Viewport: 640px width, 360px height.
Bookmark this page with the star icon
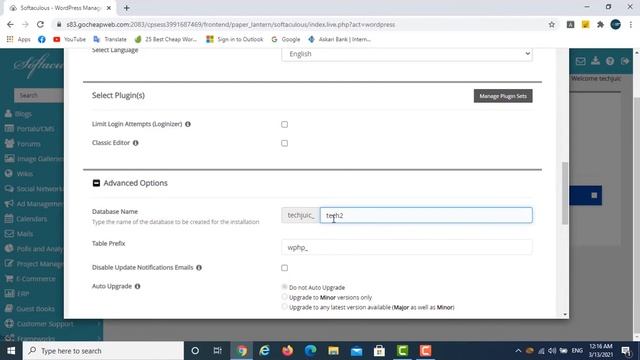pos(552,24)
